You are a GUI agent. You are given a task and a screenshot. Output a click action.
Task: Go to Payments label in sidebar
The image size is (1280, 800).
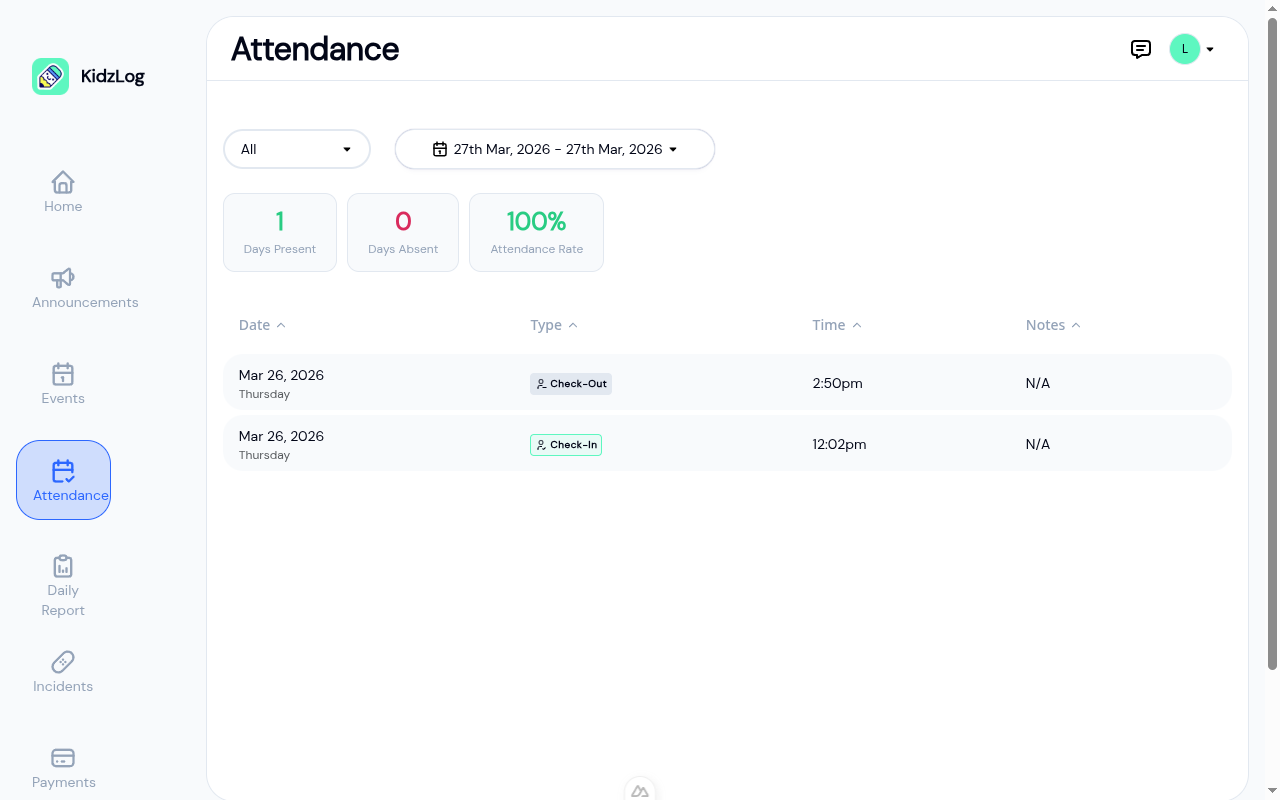coord(64,782)
